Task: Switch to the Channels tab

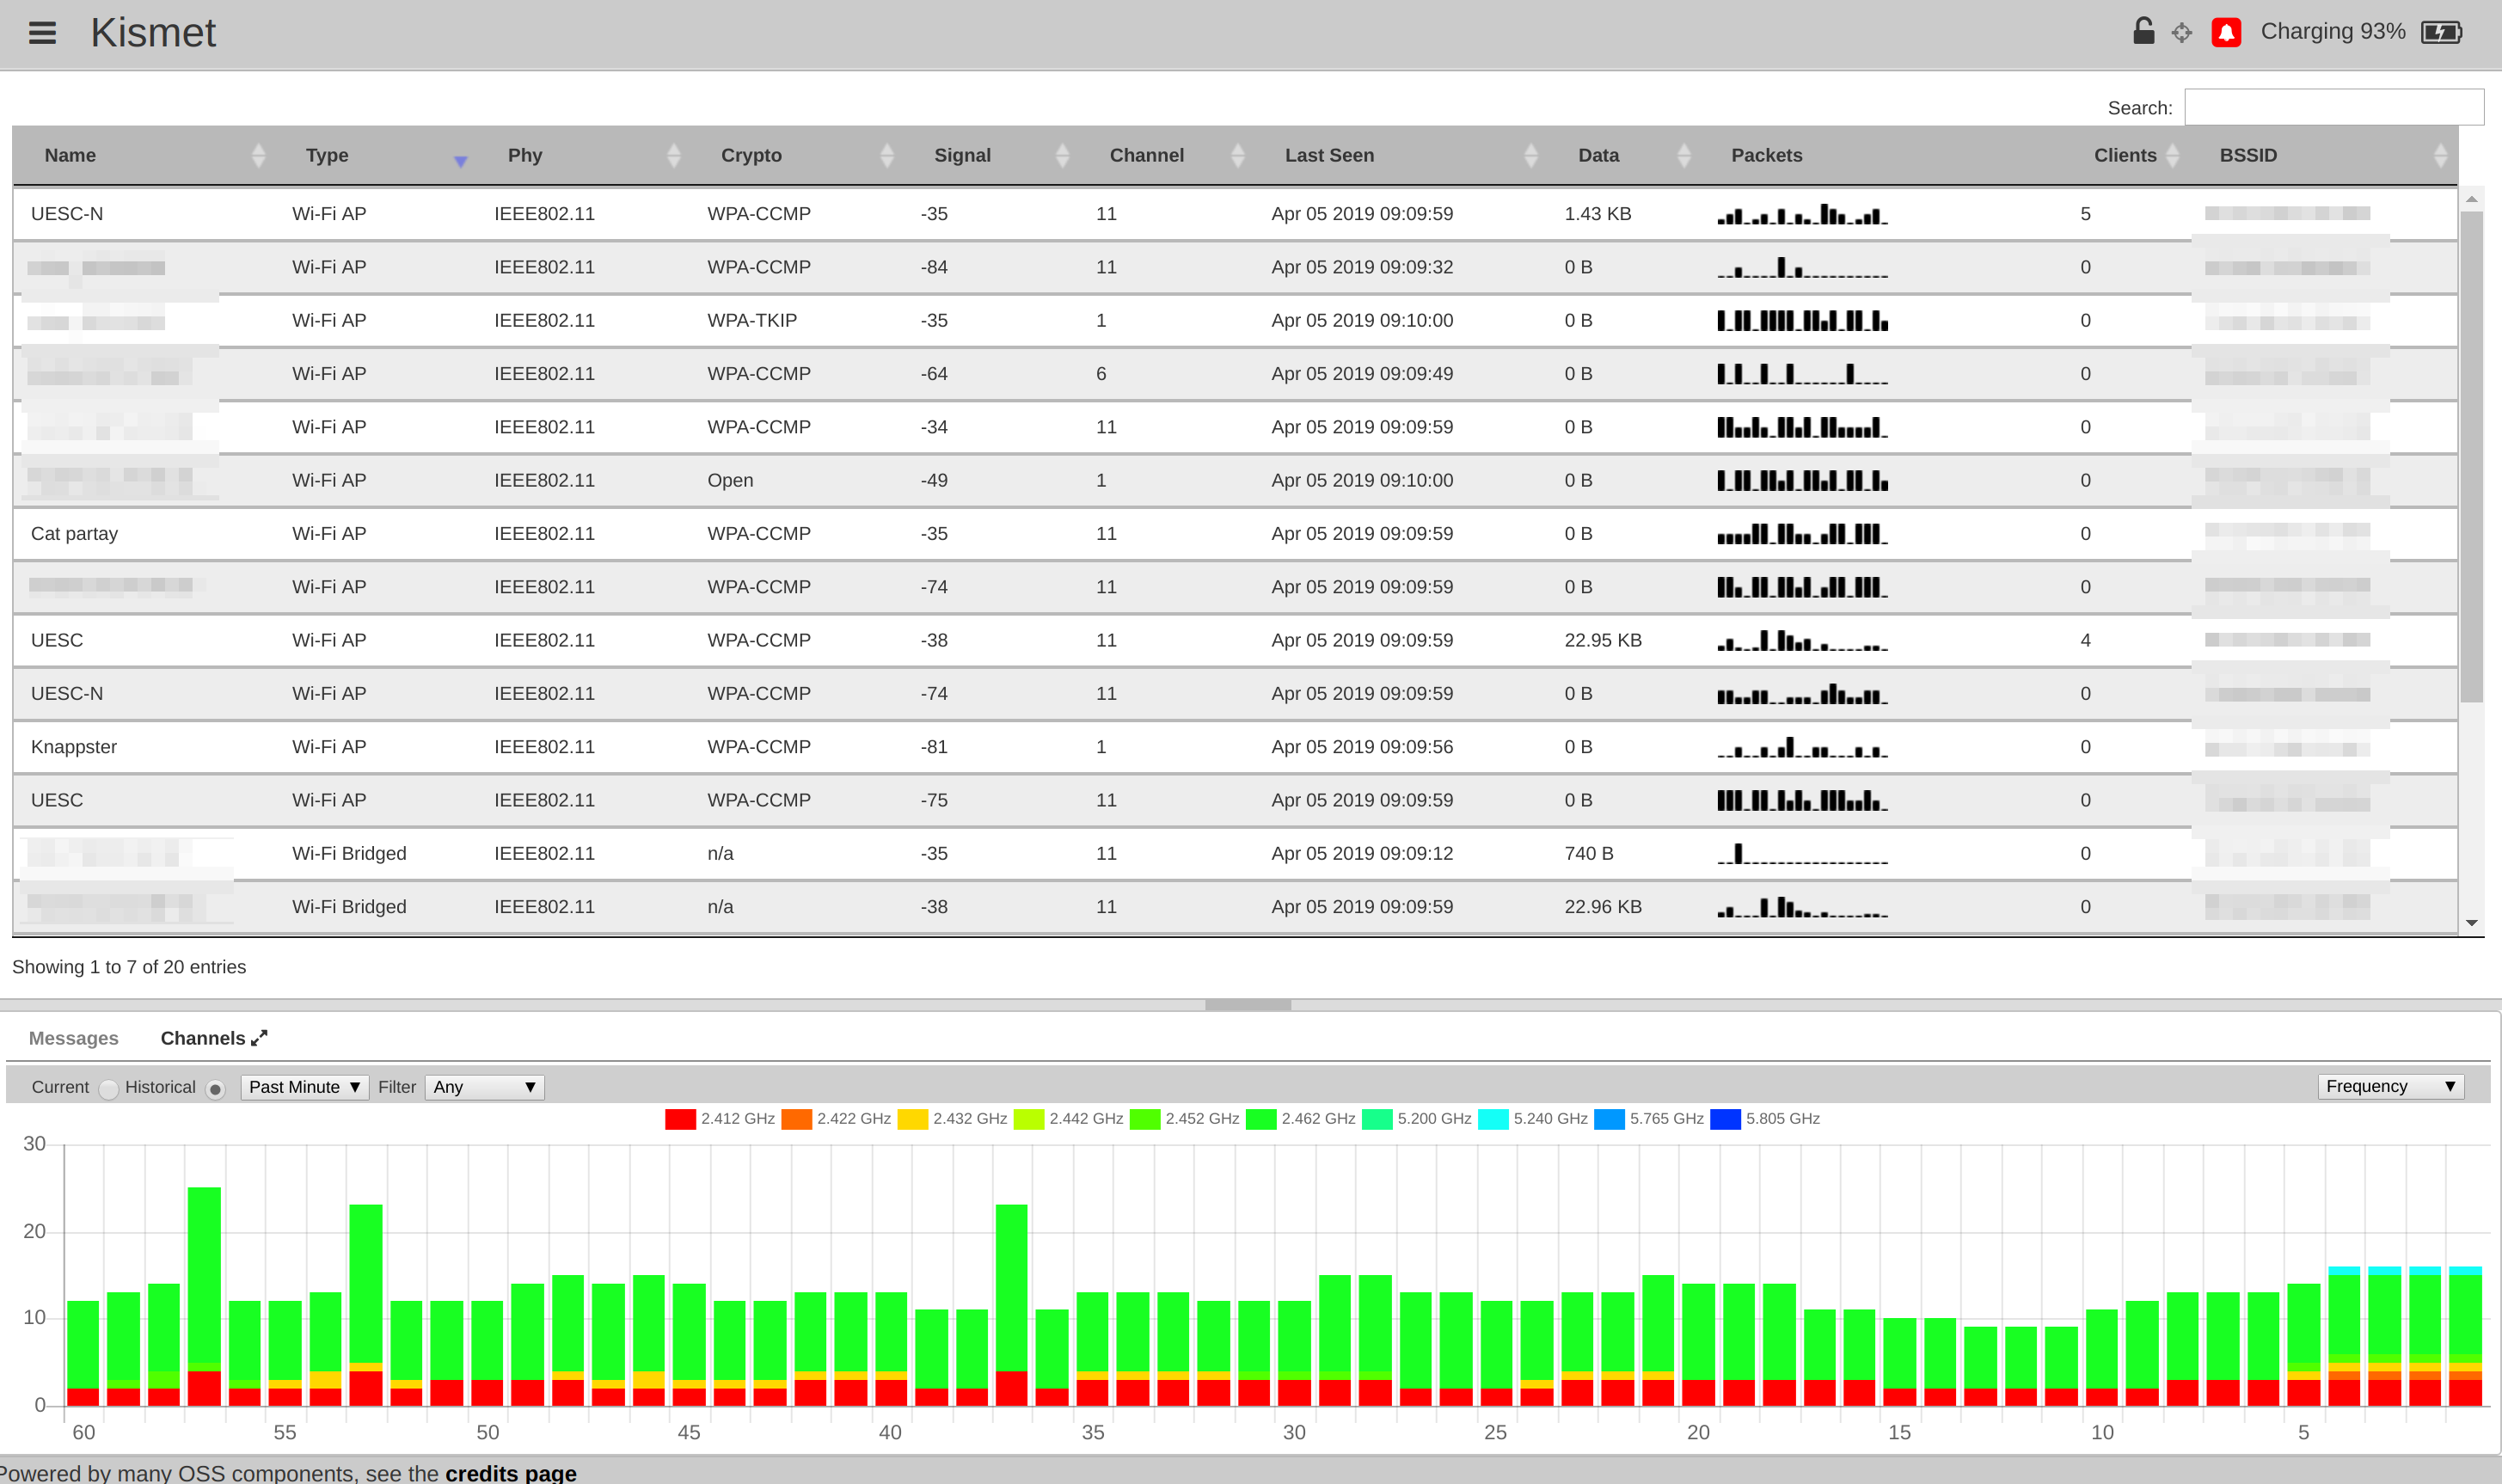Action: coord(202,1038)
